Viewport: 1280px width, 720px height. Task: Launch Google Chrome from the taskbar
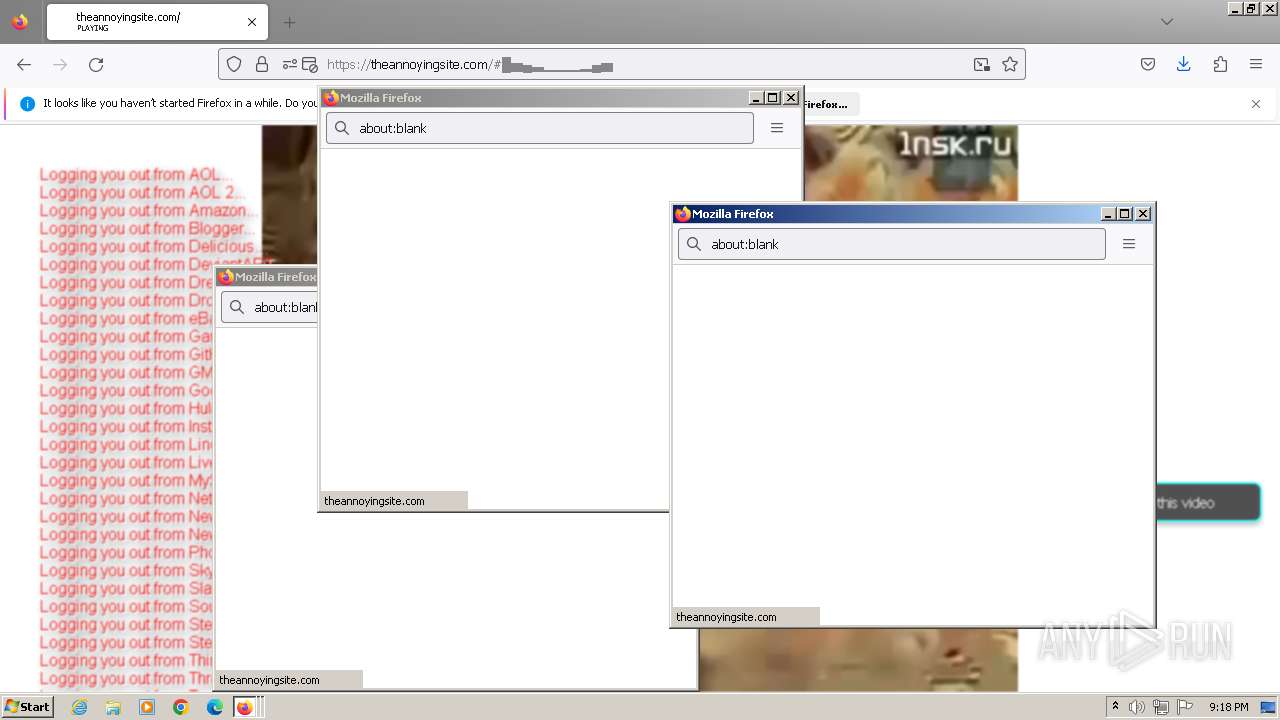181,707
